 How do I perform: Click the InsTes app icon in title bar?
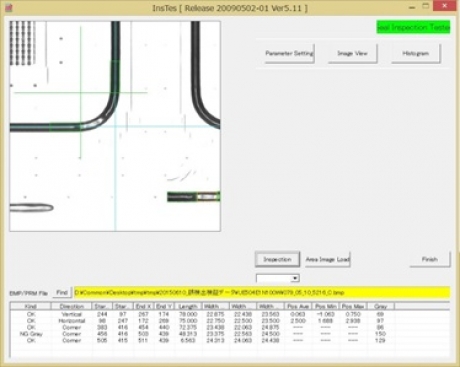tap(8, 7)
